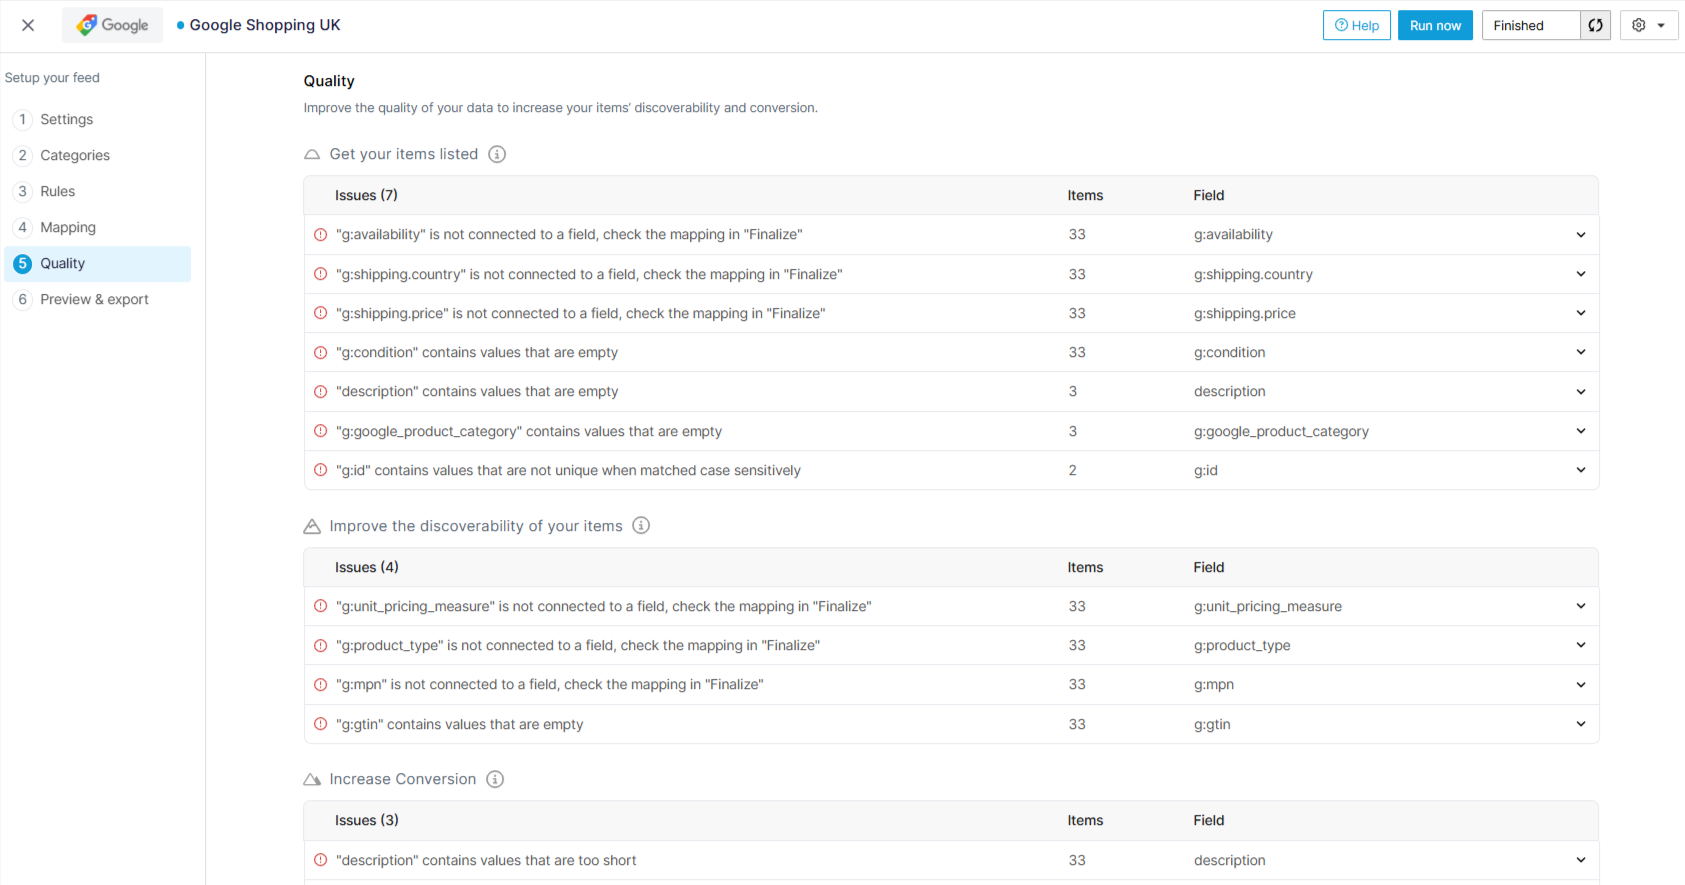Click the Finished status field
The width and height of the screenshot is (1685, 885).
[x=1530, y=26]
